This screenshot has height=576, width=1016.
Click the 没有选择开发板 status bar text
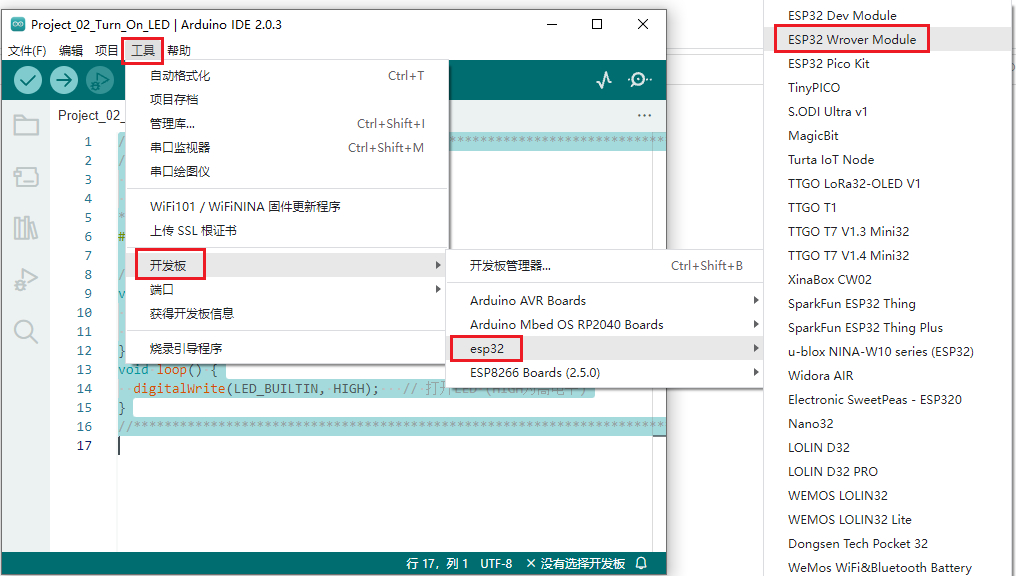click(x=580, y=564)
